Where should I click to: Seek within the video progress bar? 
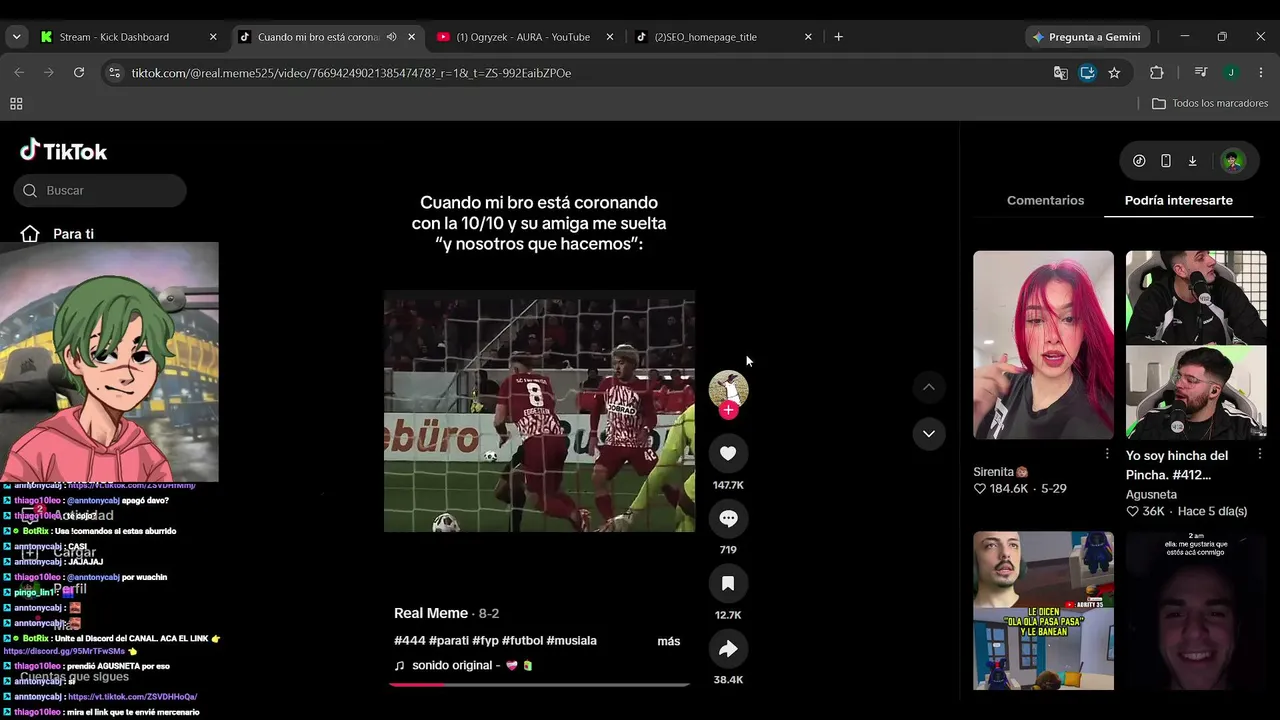pos(539,685)
